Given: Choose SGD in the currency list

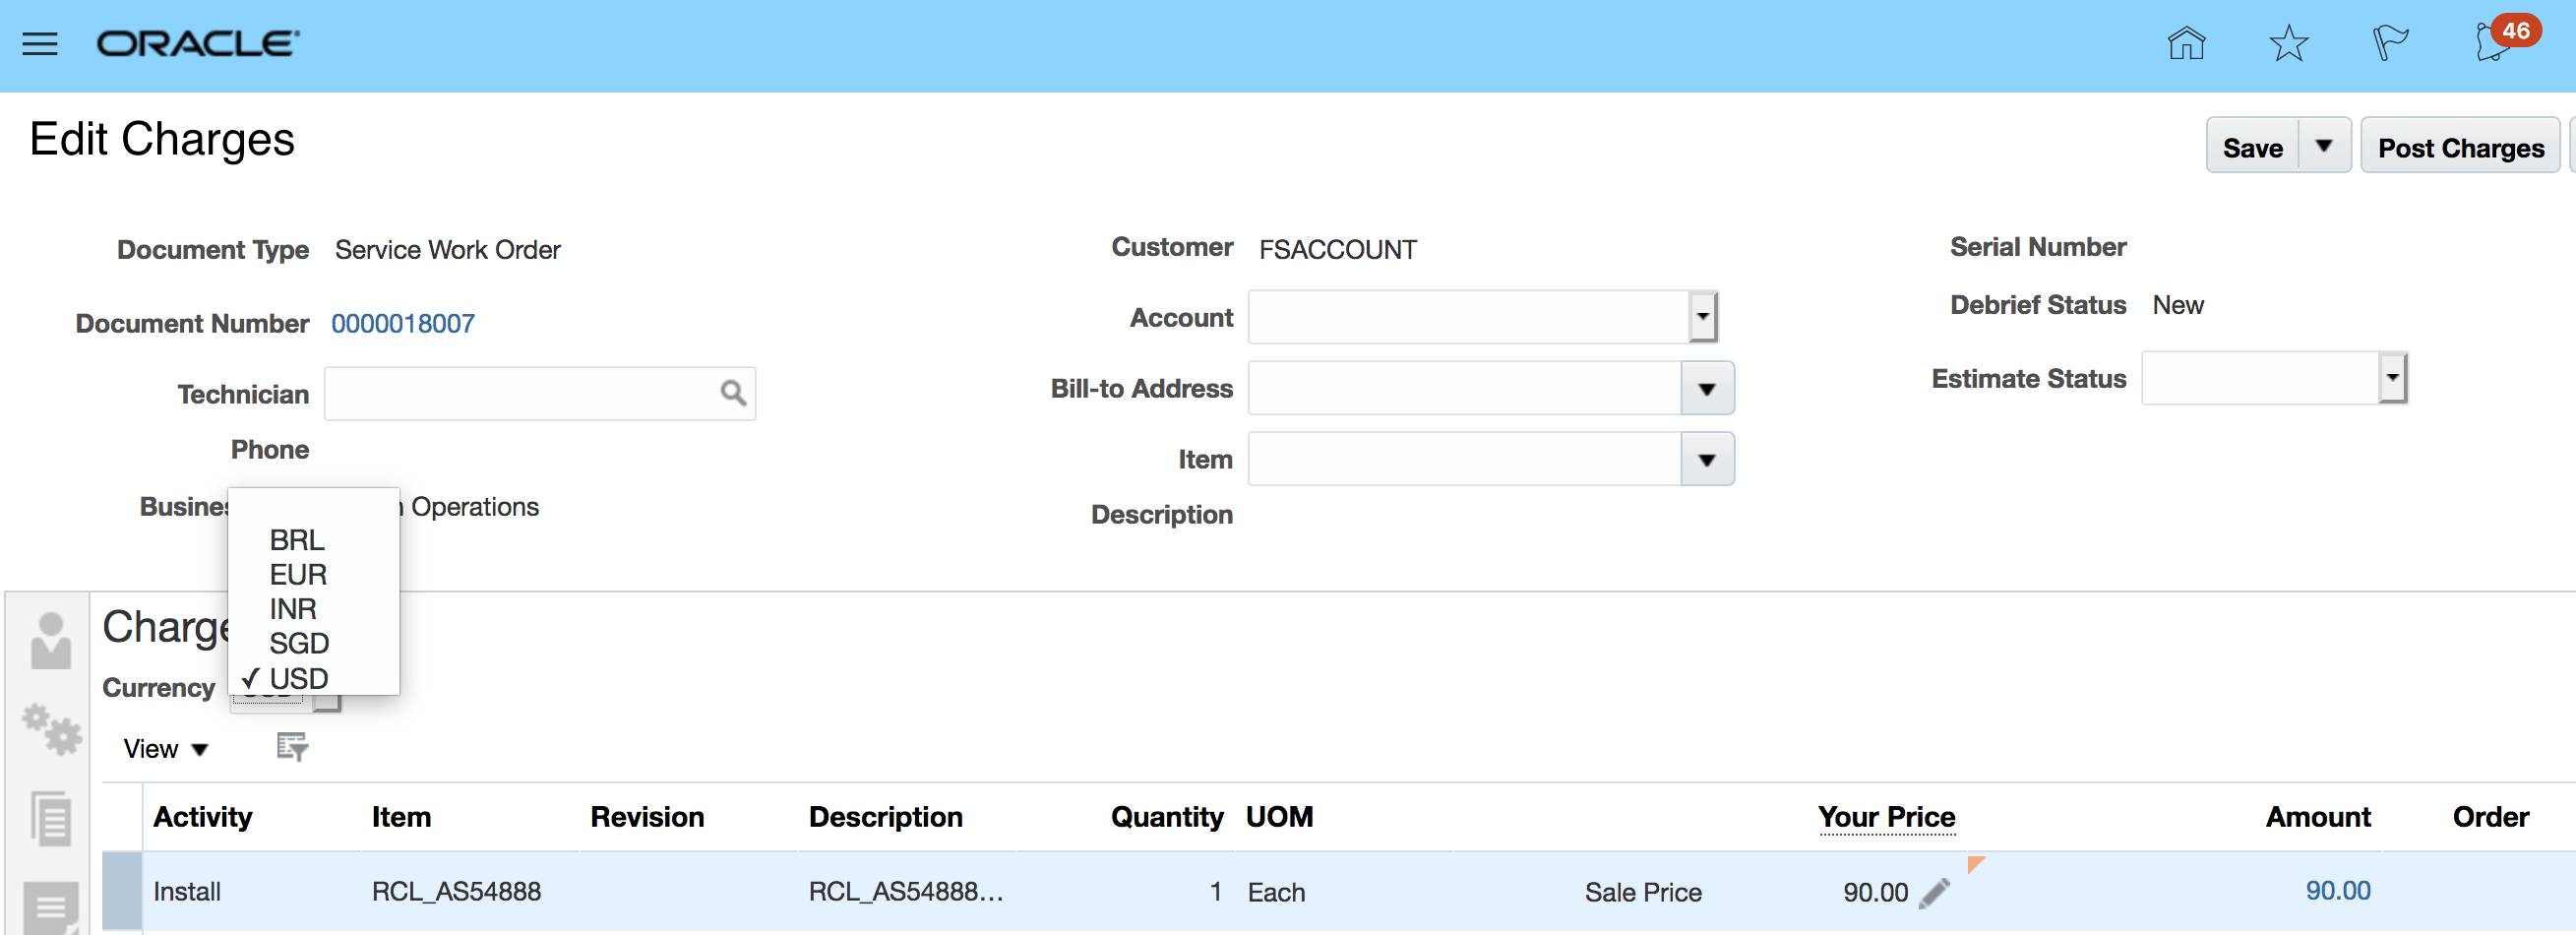Looking at the screenshot, I should [x=298, y=643].
